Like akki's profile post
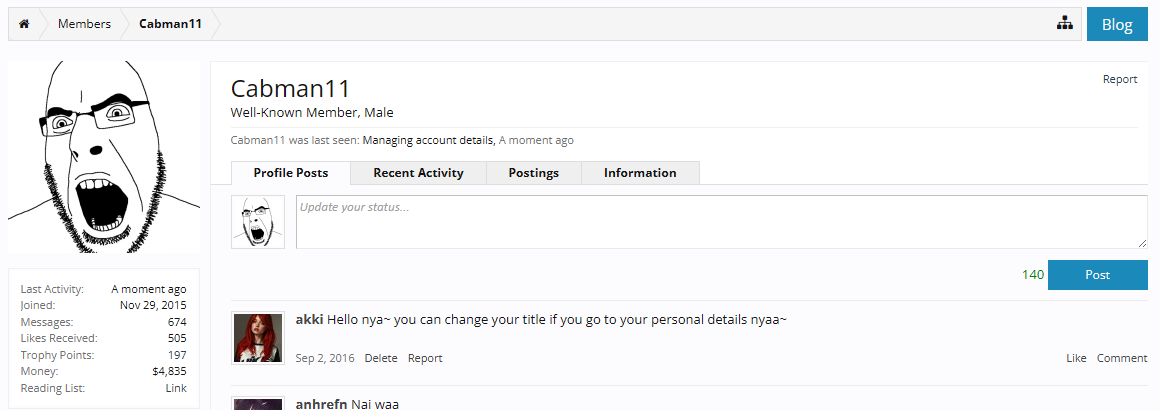The image size is (1160, 410). (1076, 358)
